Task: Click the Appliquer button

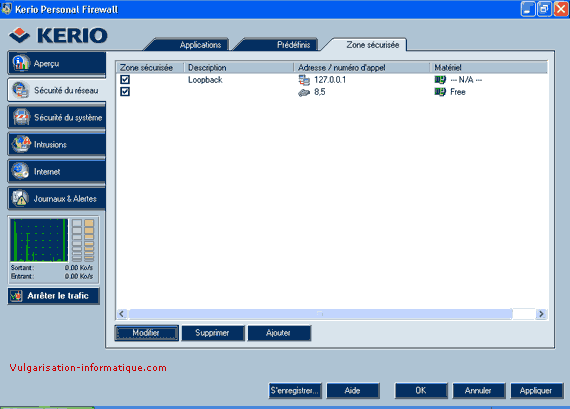Action: pos(537,390)
